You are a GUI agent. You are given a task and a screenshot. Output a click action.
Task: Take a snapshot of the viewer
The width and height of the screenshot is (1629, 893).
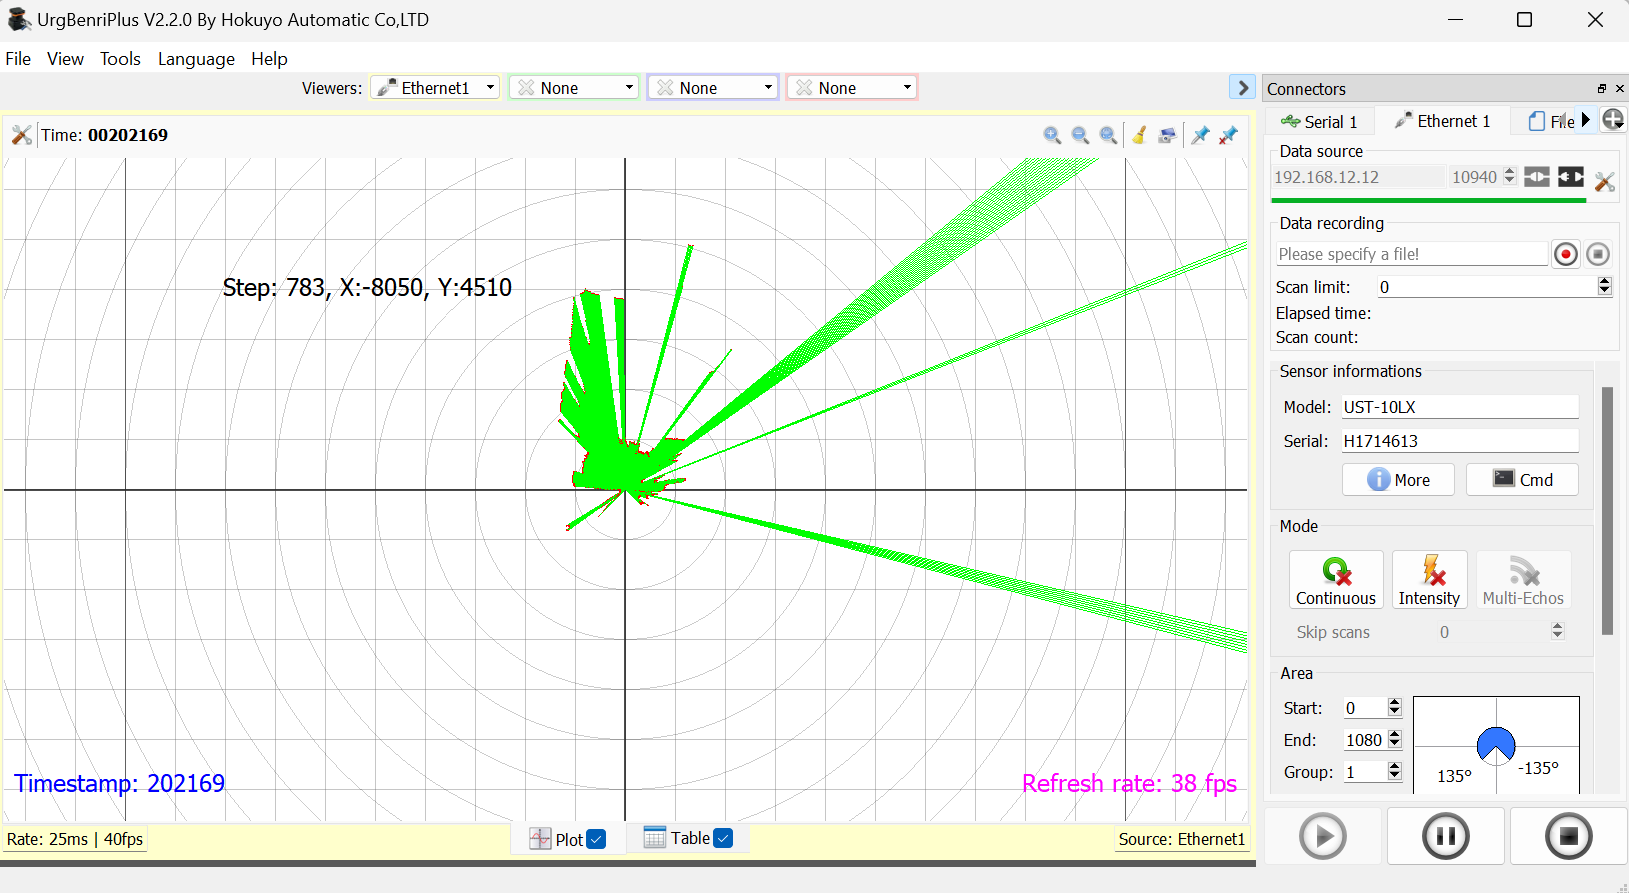point(1167,135)
